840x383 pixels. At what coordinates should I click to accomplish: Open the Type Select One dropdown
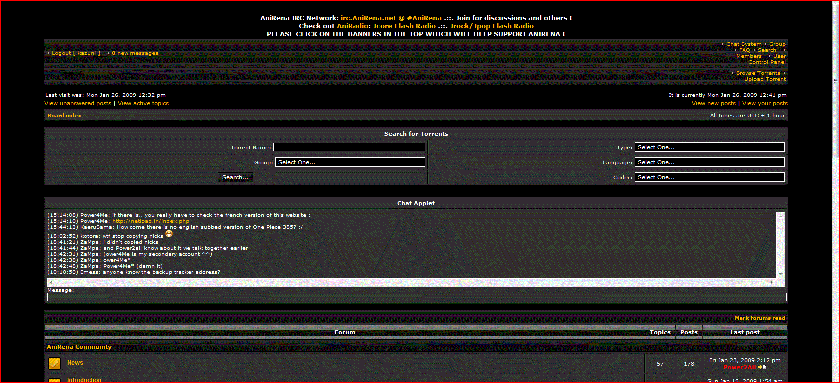click(x=710, y=147)
